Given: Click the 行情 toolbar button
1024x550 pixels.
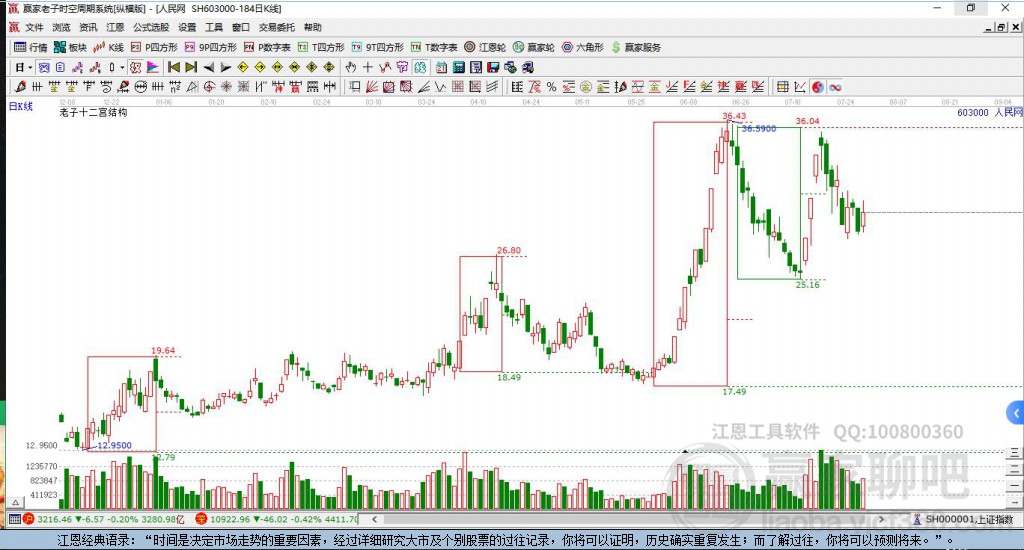Looking at the screenshot, I should pyautogui.click(x=31, y=47).
